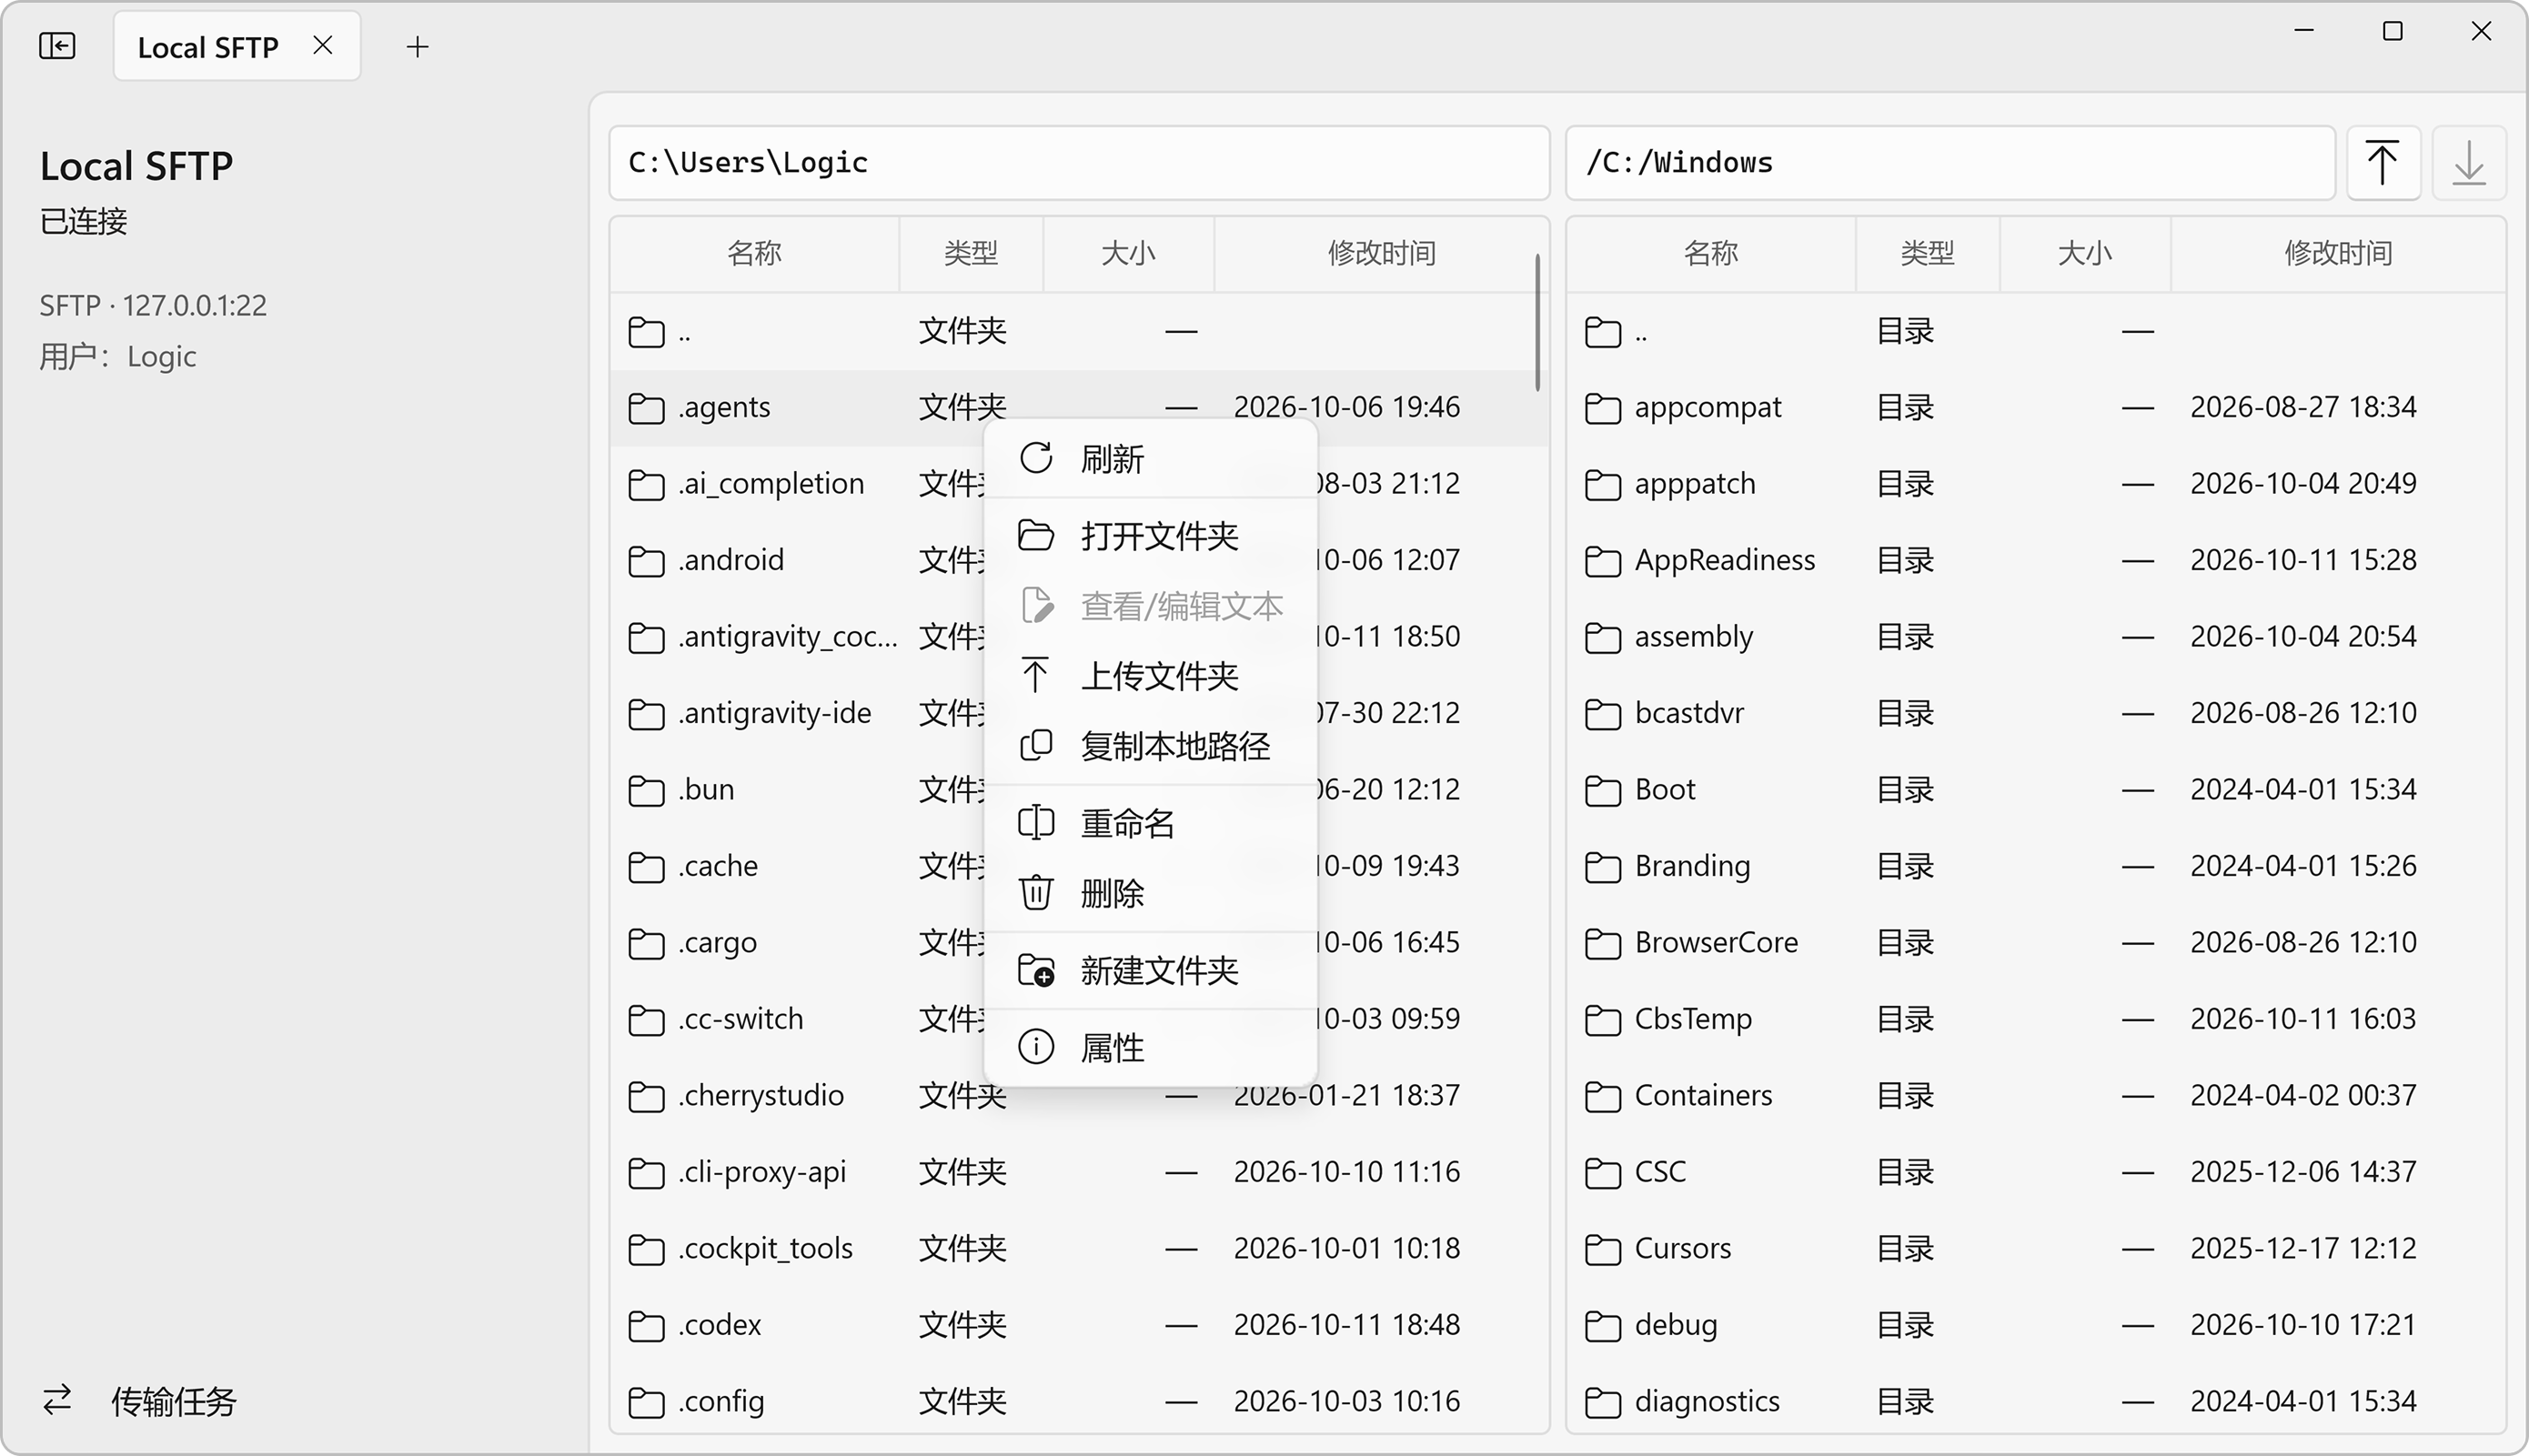Click the .codex folder icon
The height and width of the screenshot is (1456, 2529).
click(x=646, y=1326)
